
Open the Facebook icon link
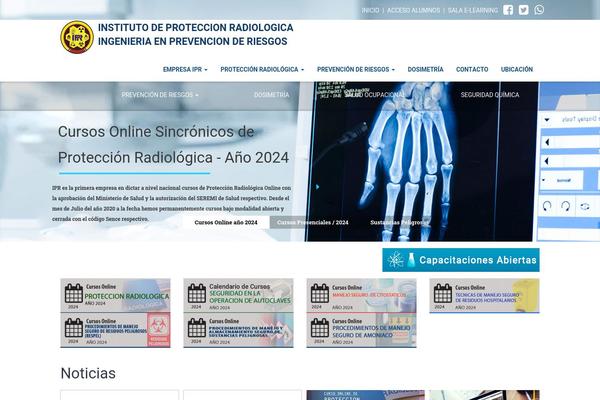point(508,10)
